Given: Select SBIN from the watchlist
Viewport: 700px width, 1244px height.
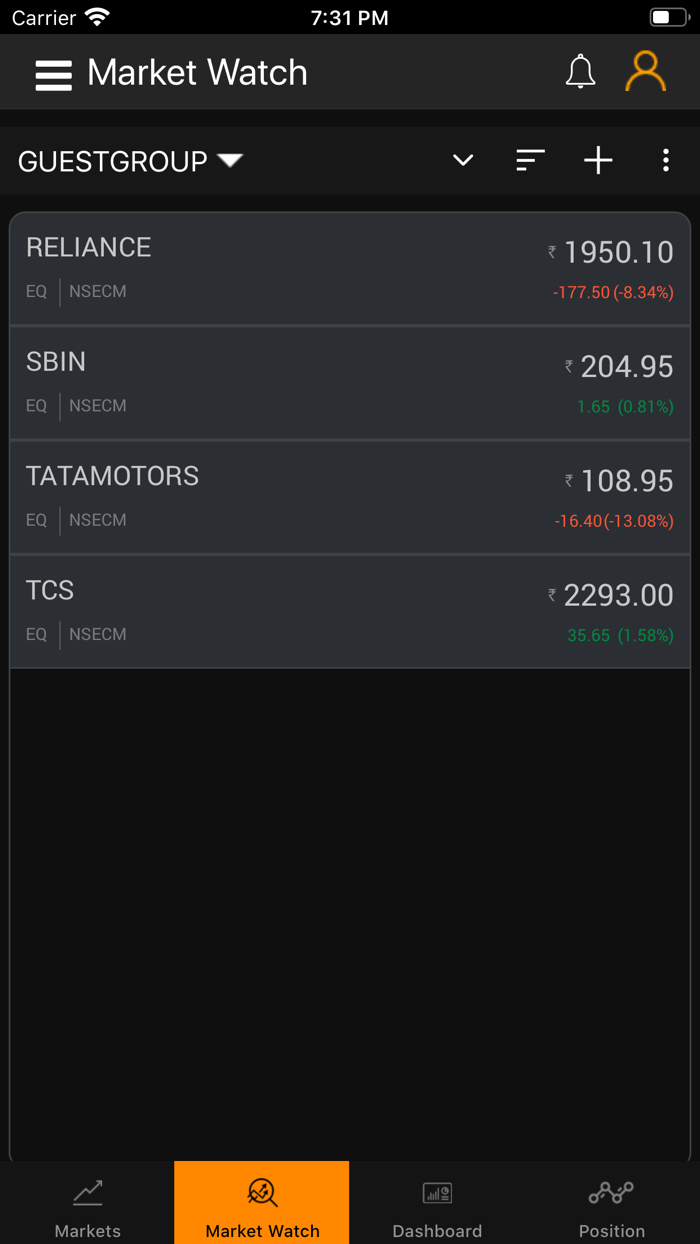Looking at the screenshot, I should (x=350, y=382).
